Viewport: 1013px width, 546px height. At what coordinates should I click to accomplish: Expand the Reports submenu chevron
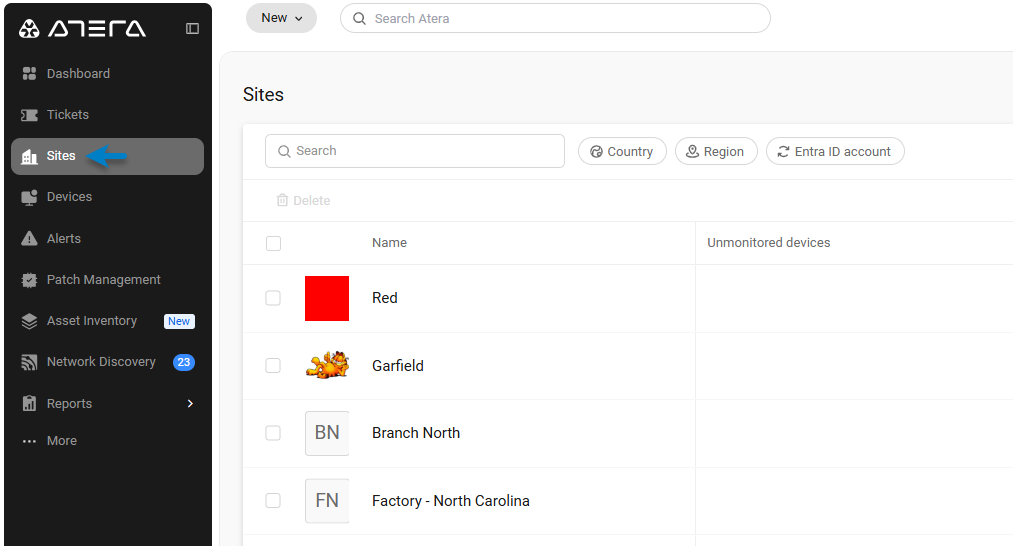pyautogui.click(x=190, y=403)
